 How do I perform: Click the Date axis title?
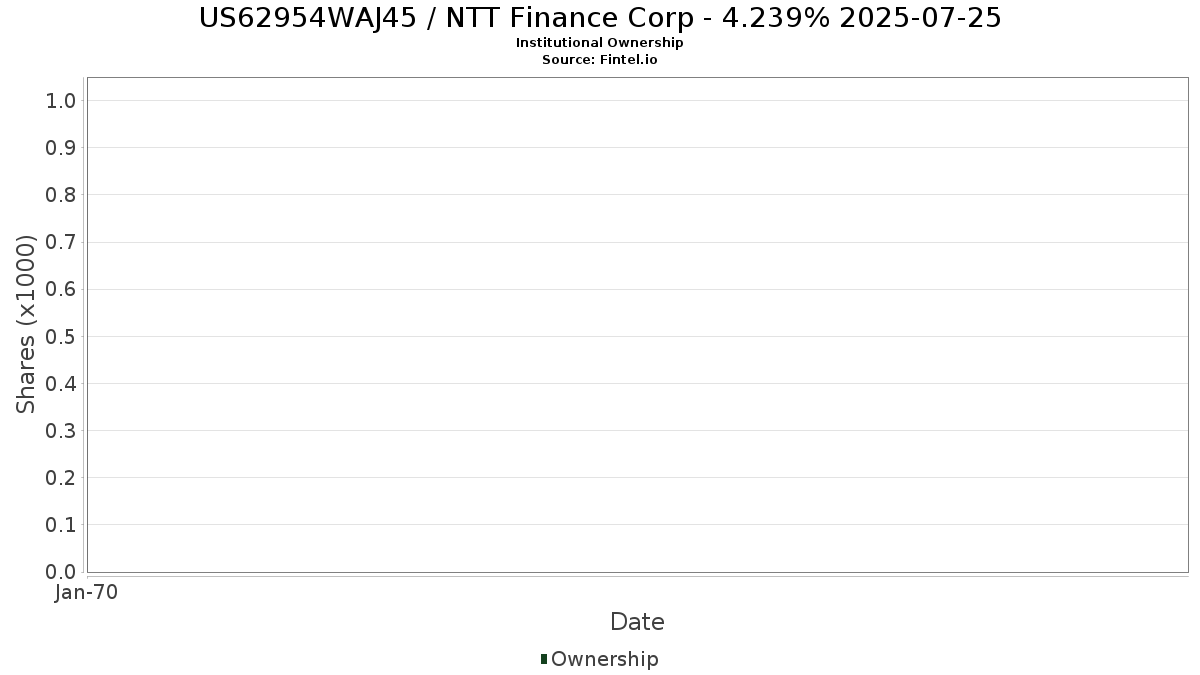tap(637, 622)
